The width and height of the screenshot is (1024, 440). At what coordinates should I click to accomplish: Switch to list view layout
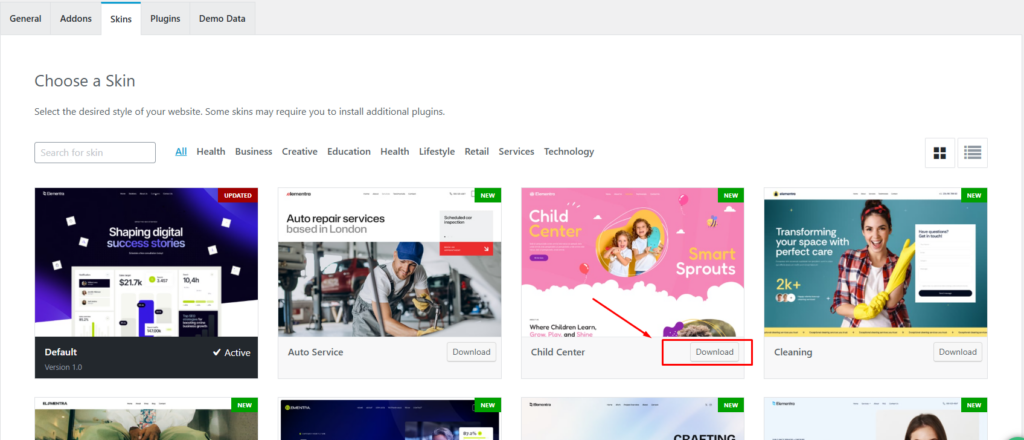(x=972, y=153)
